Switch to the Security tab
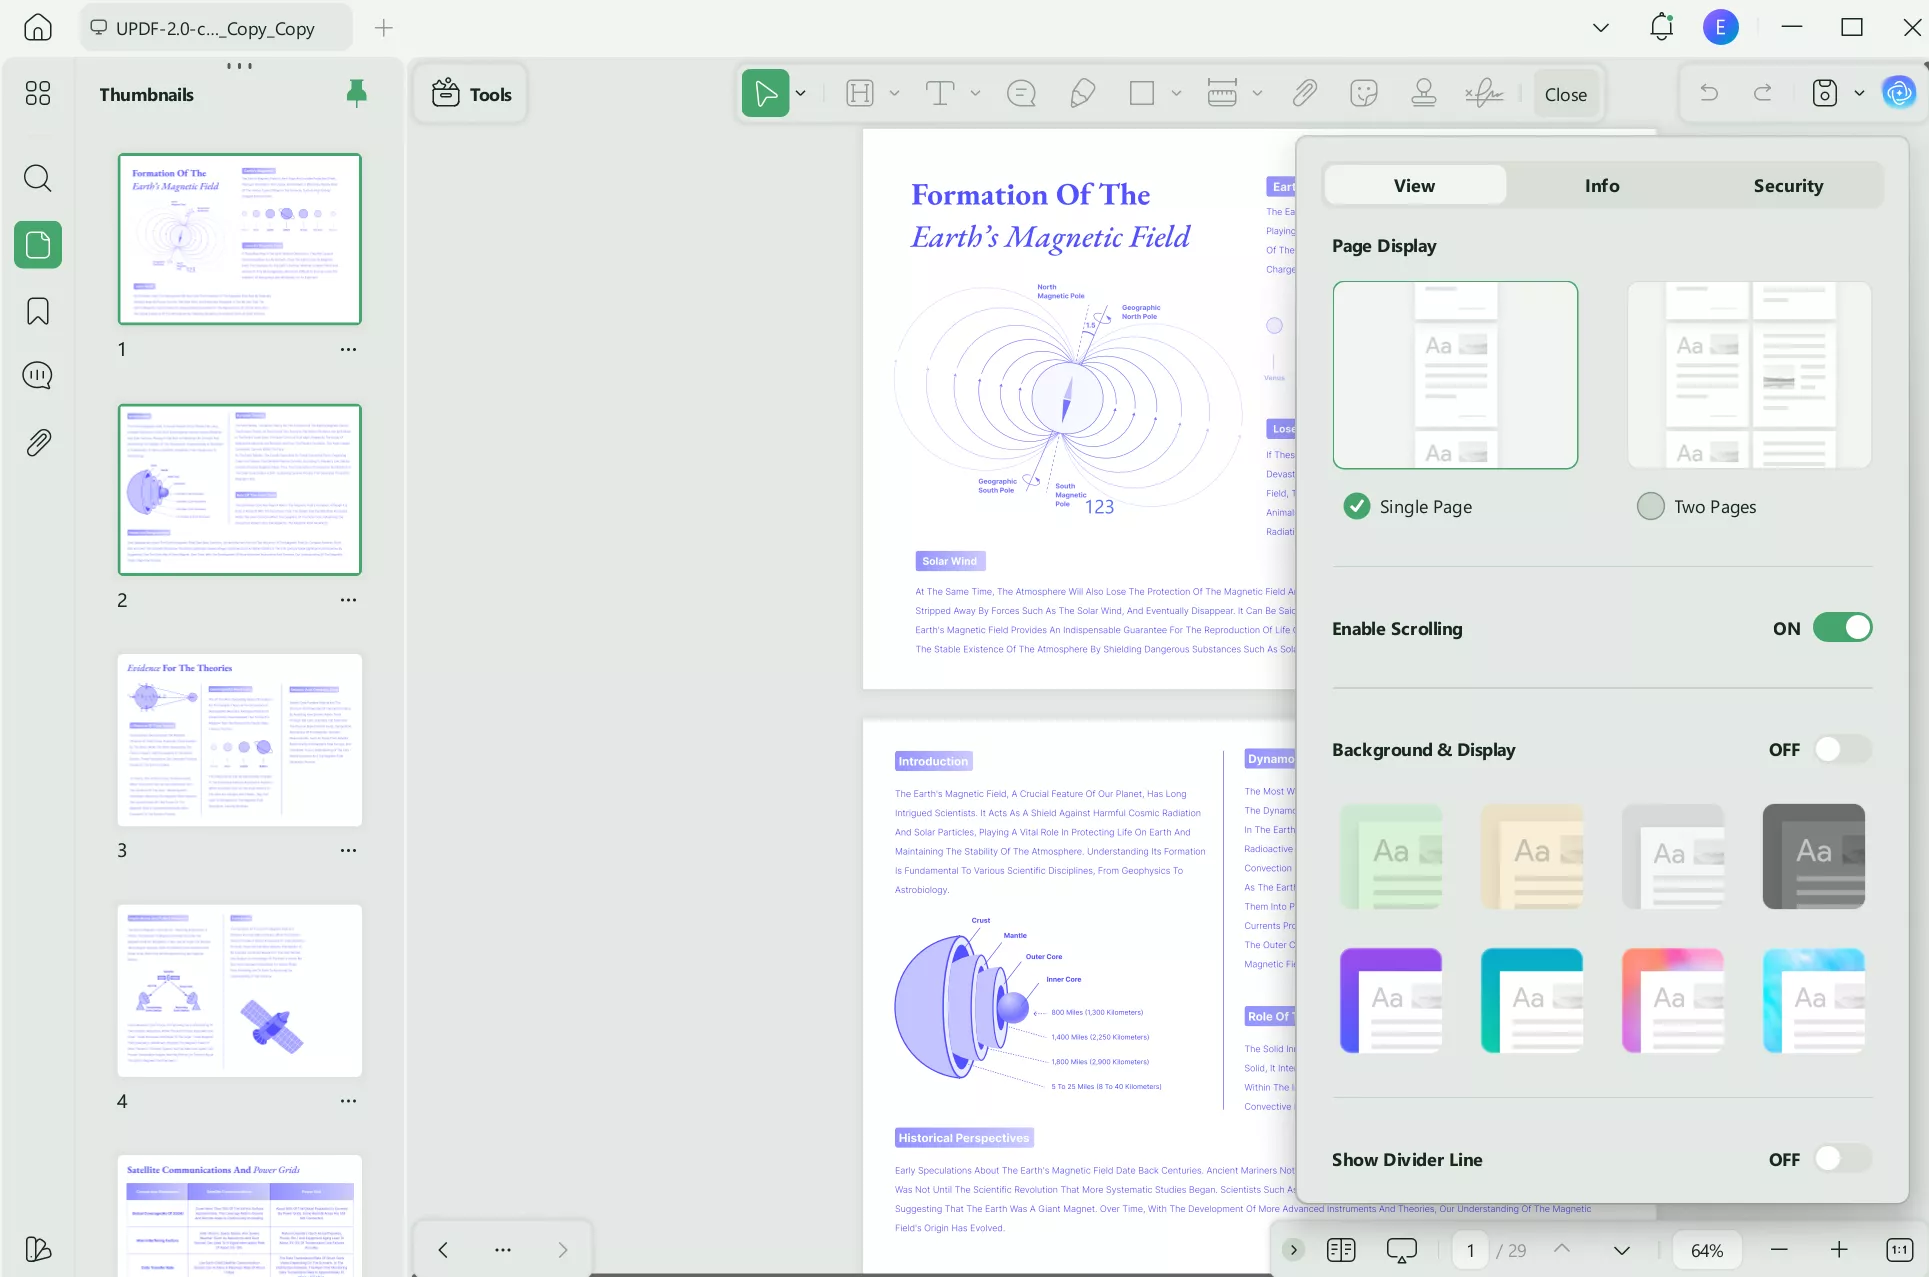Image resolution: width=1929 pixels, height=1277 pixels. 1788,185
